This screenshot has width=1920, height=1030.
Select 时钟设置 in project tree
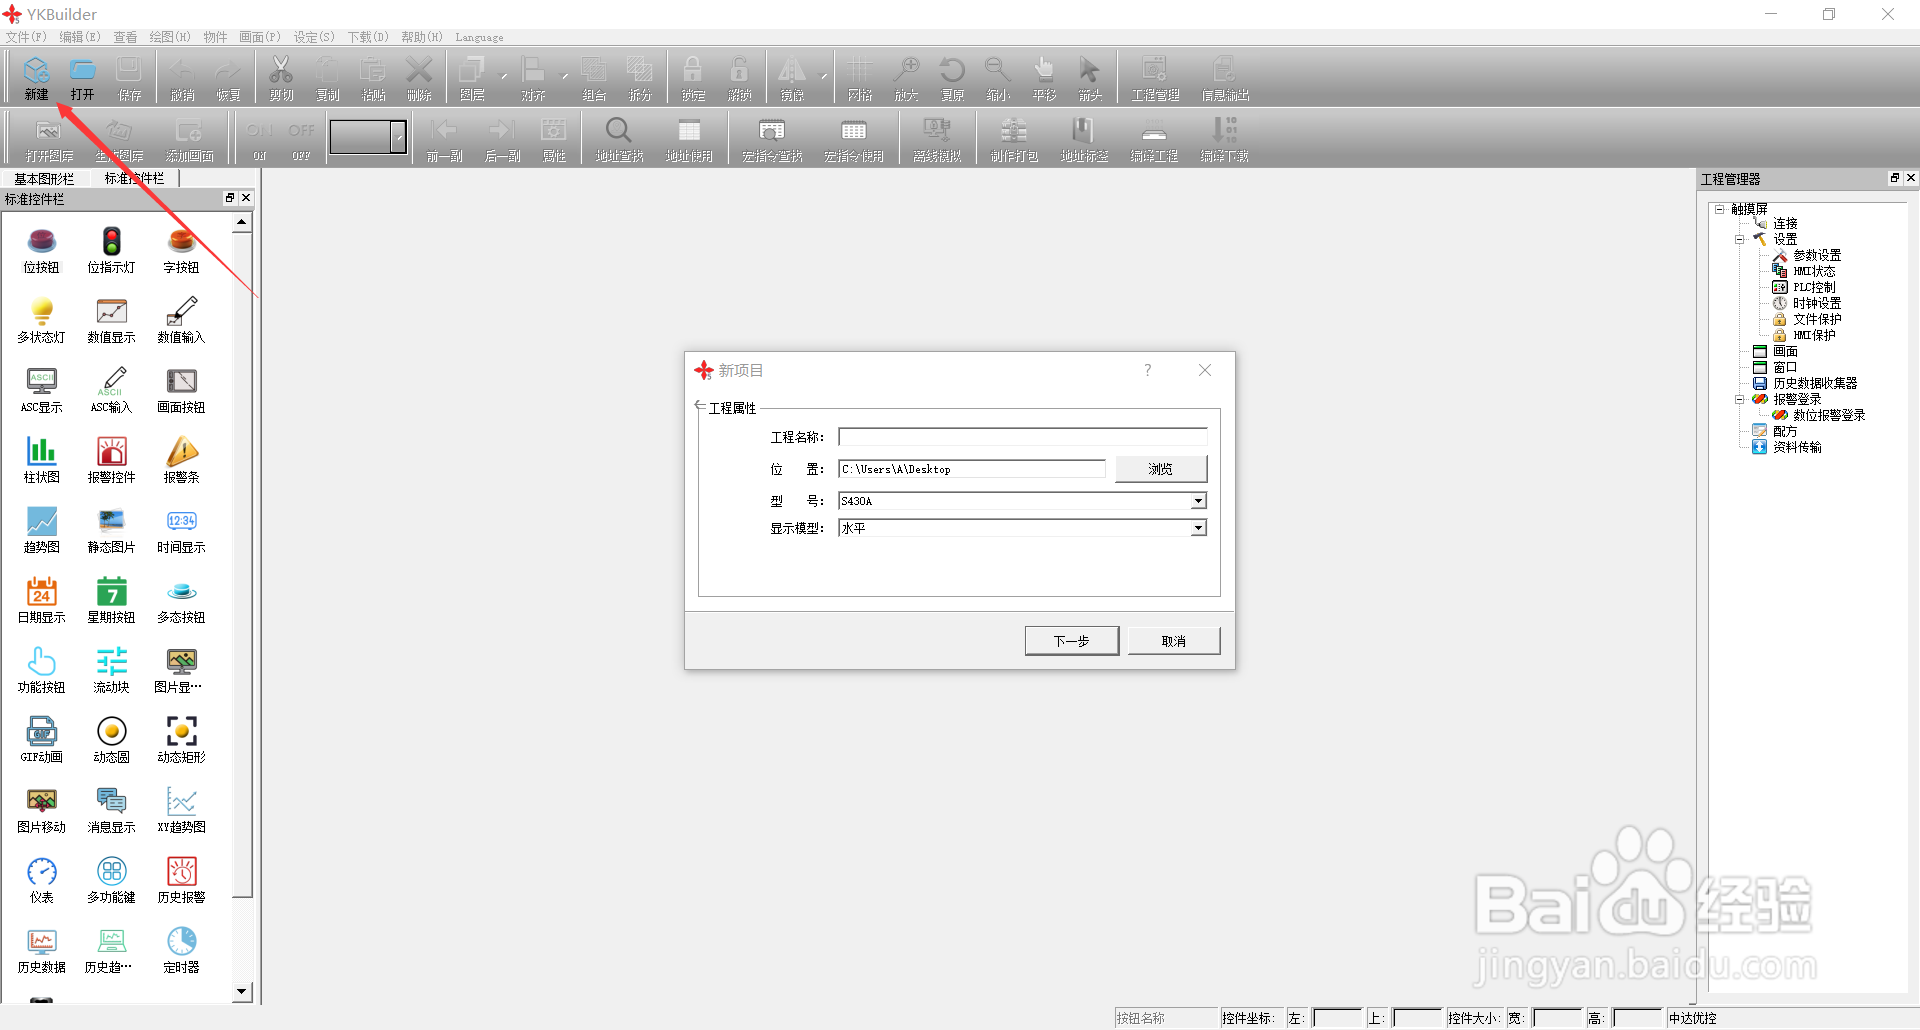(1817, 304)
